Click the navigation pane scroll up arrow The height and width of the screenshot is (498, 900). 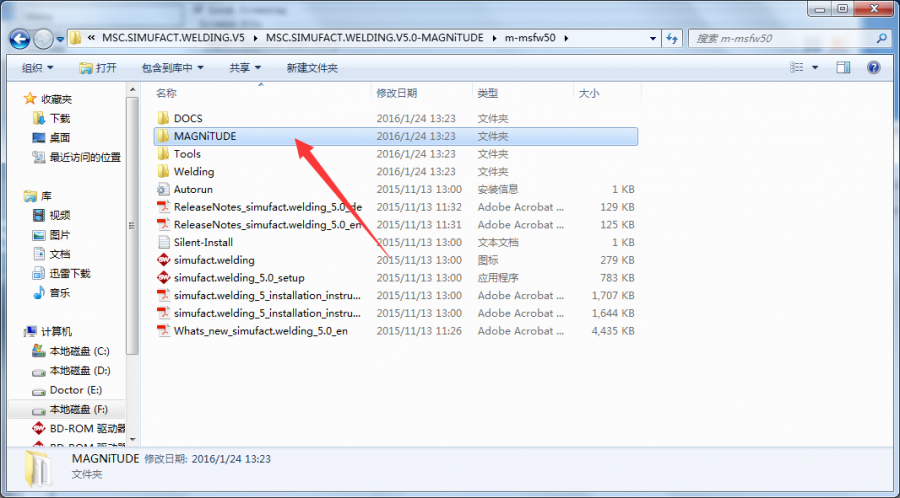tap(133, 90)
